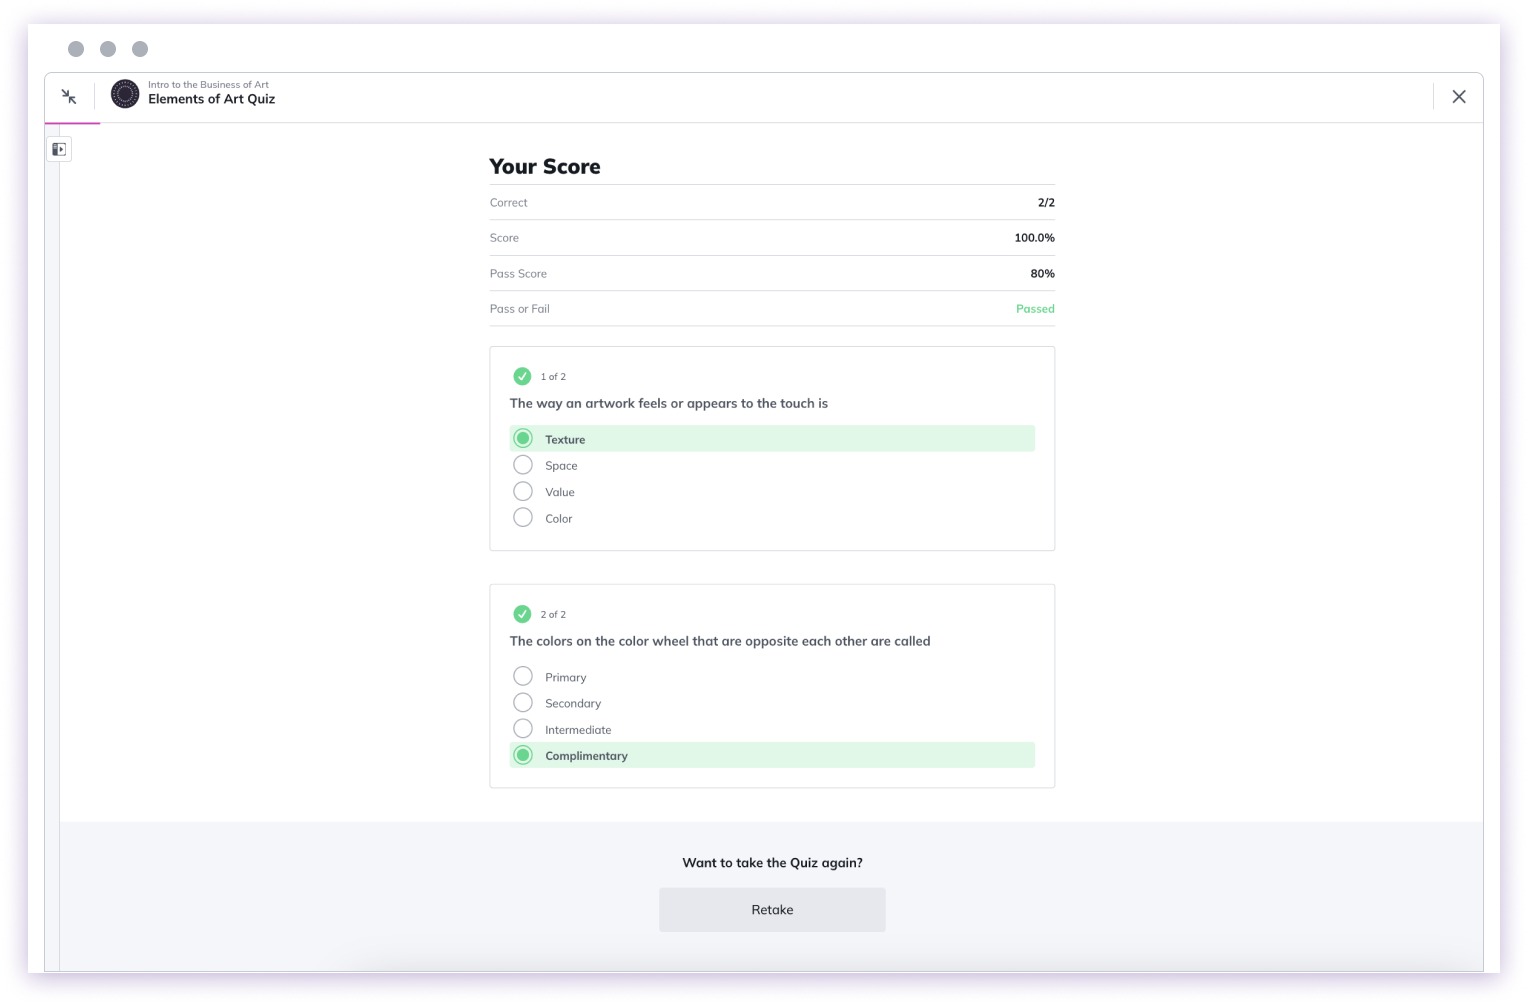Choose the Intermediate radio option

click(523, 728)
